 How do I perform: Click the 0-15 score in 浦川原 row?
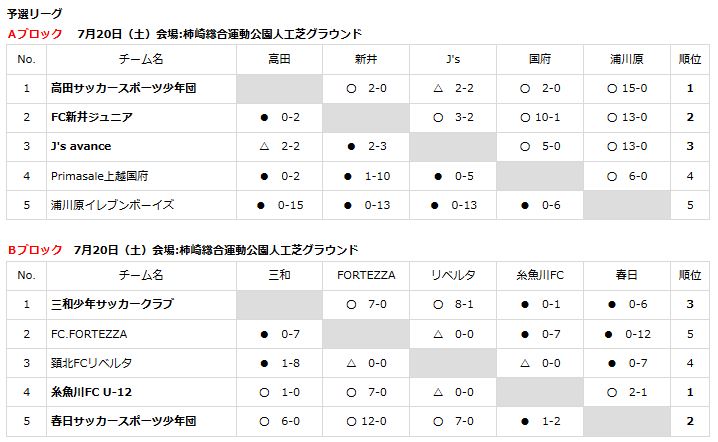click(290, 205)
